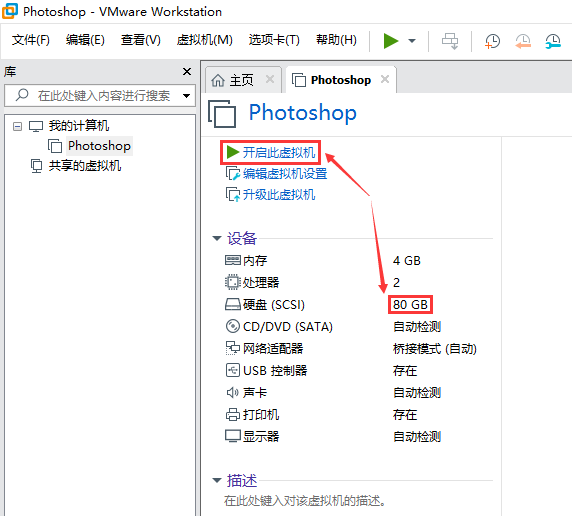Image resolution: width=572 pixels, height=516 pixels.
Task: Close the library panel
Action: pos(187,72)
